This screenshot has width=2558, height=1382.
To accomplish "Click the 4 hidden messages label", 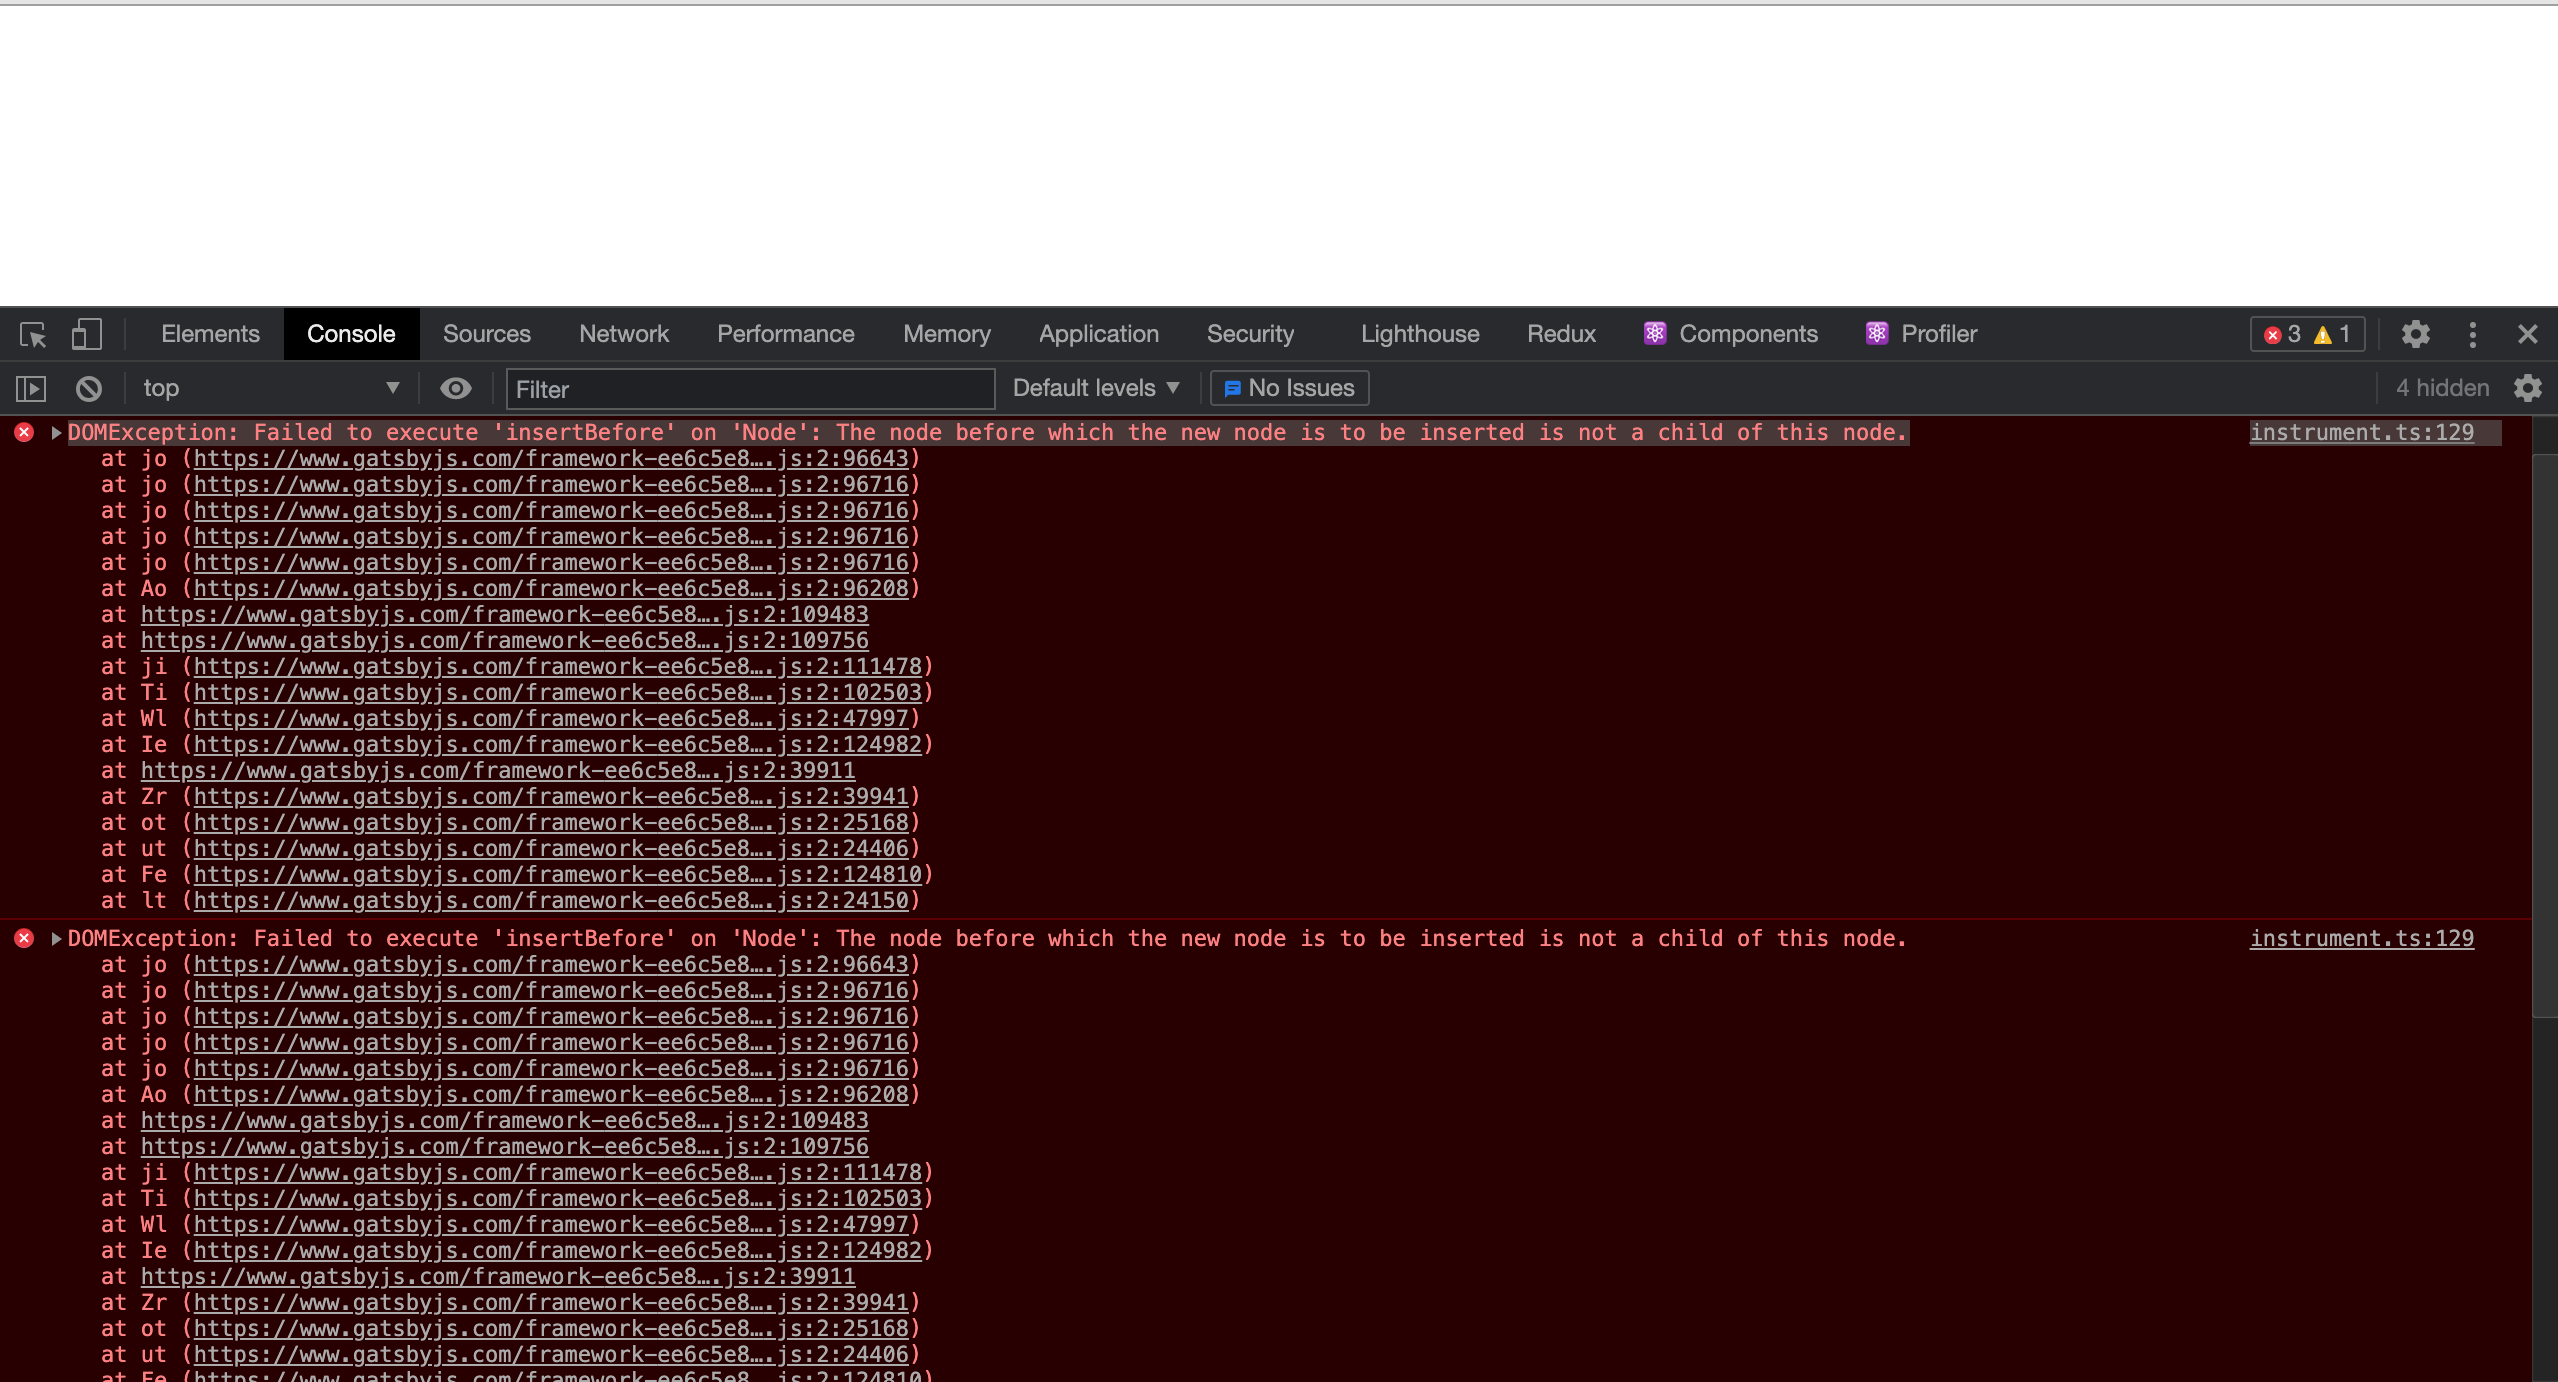I will [2442, 388].
